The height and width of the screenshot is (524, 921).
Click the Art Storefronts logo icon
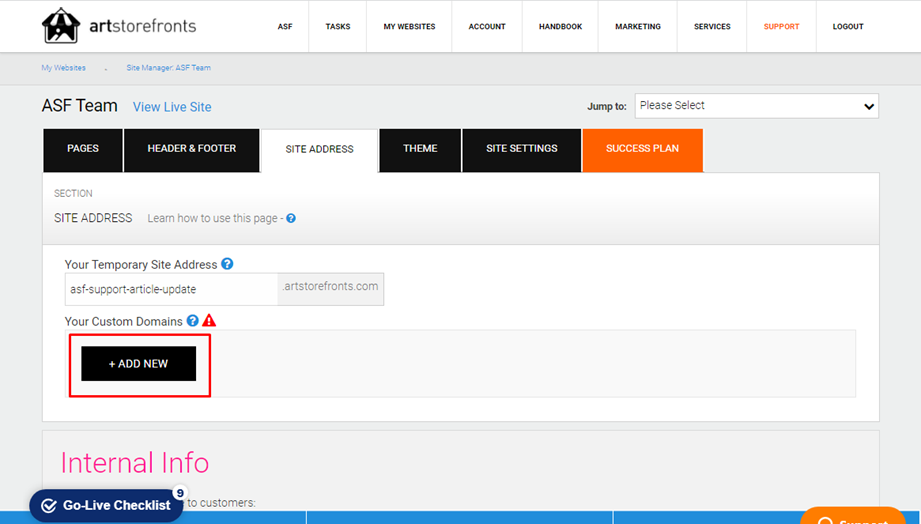(60, 26)
